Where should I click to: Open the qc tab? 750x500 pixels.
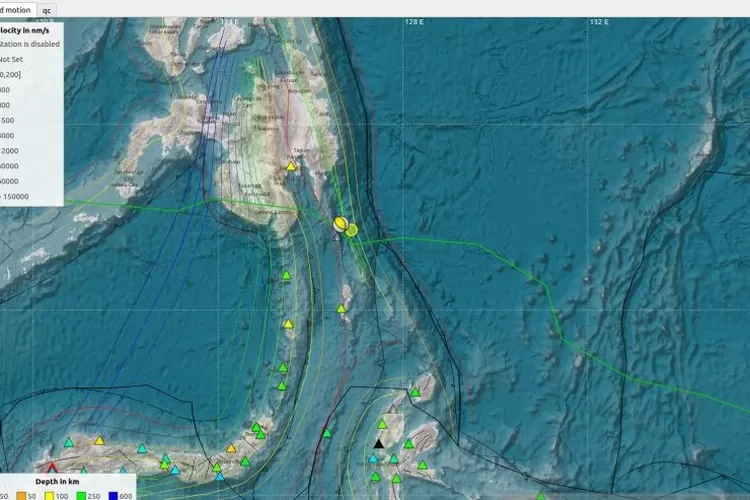tap(46, 11)
